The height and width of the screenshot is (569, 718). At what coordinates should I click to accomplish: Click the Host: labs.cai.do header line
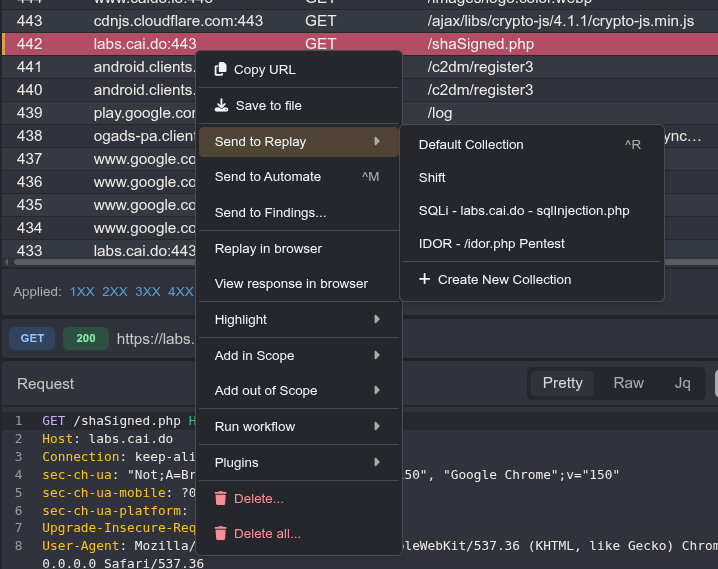[x=107, y=439]
